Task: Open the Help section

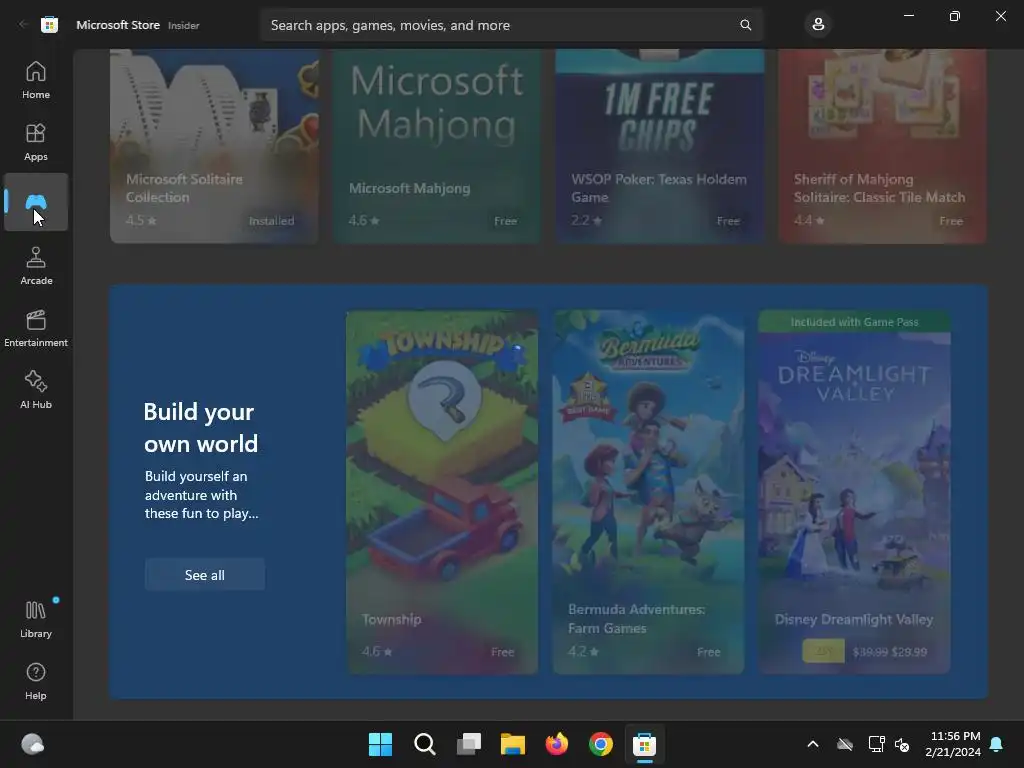Action: tap(36, 681)
